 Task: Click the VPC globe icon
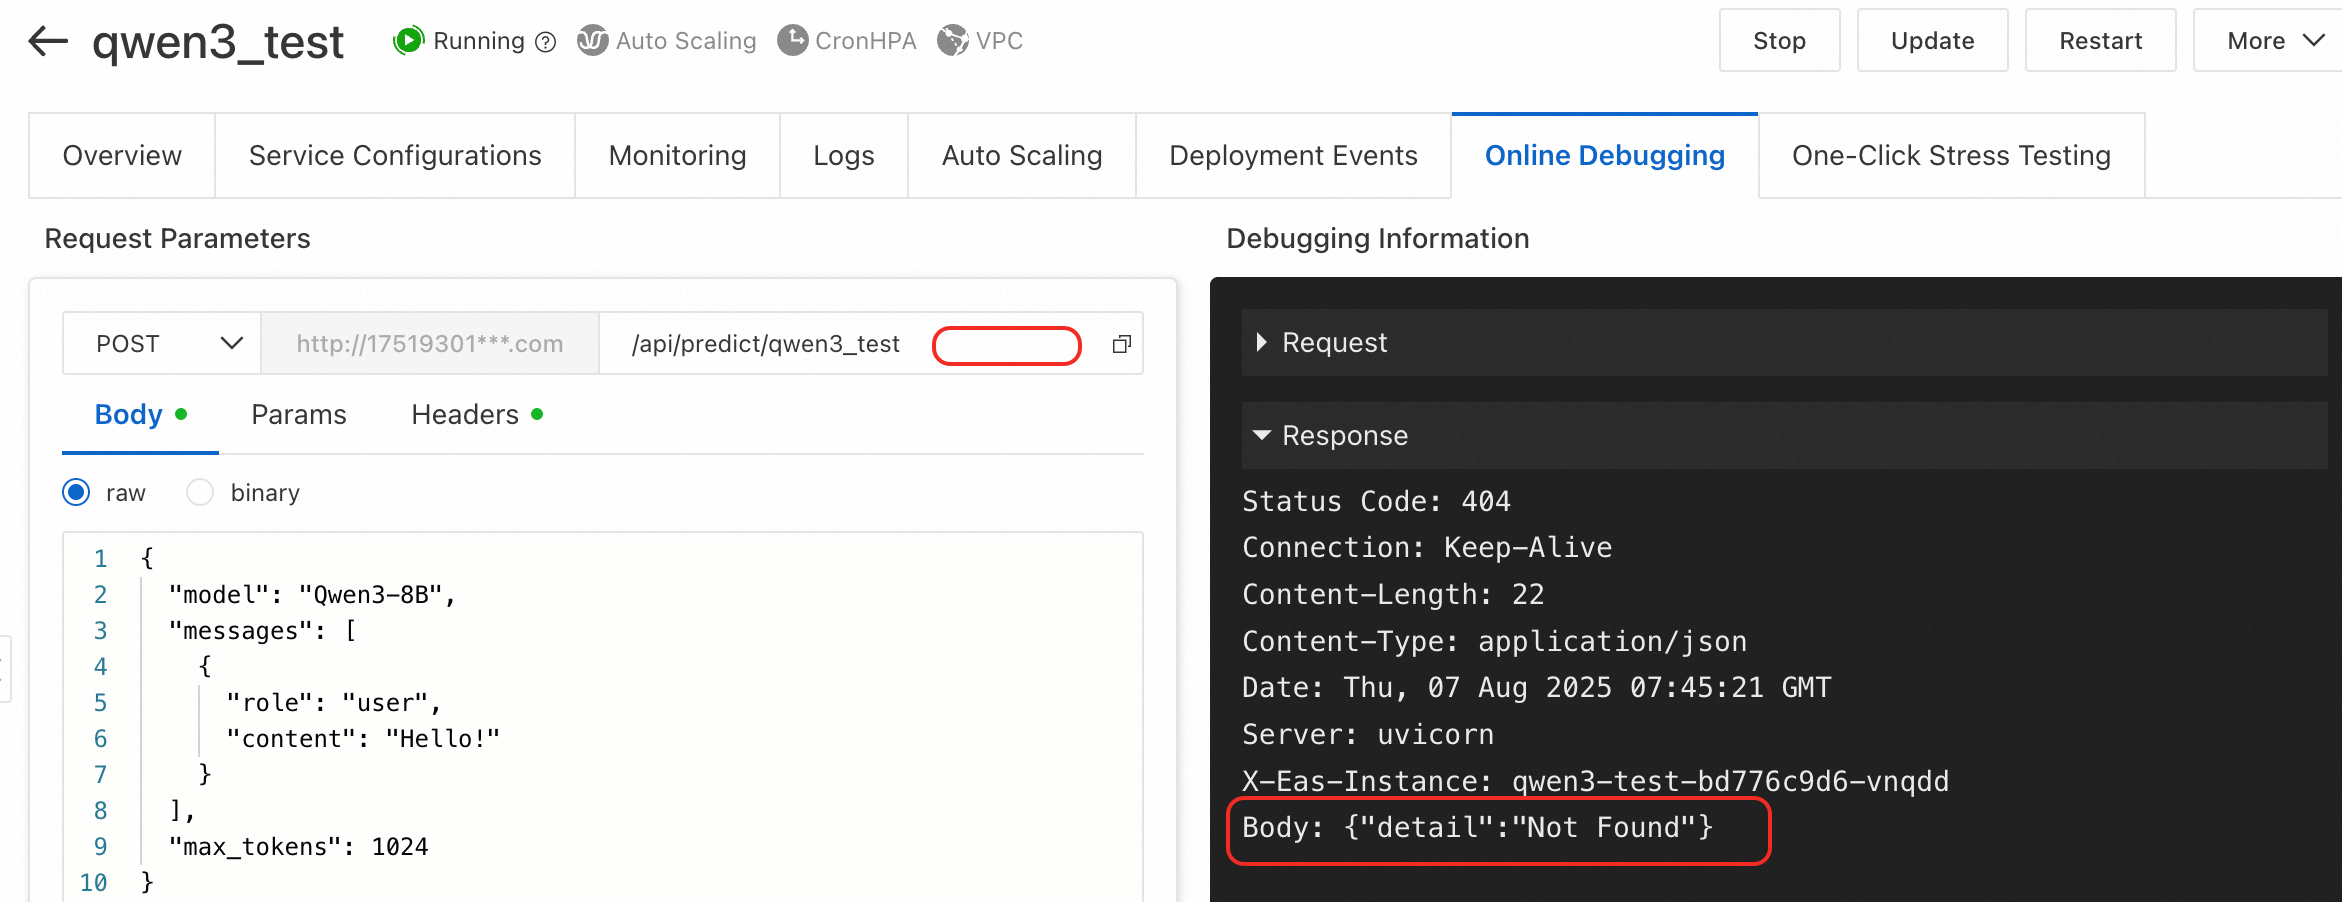(x=952, y=41)
